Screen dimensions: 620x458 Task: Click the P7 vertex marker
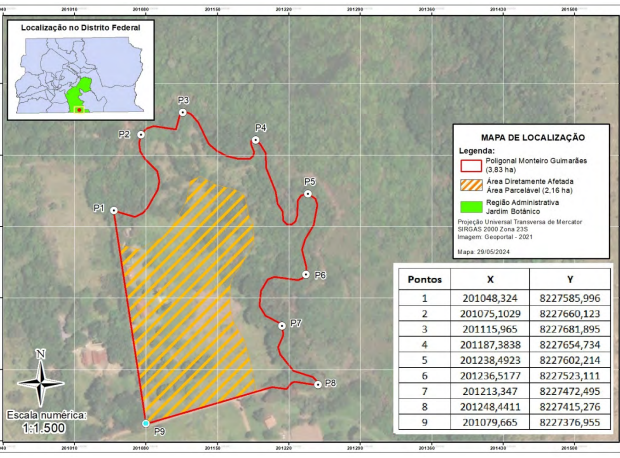point(281,324)
